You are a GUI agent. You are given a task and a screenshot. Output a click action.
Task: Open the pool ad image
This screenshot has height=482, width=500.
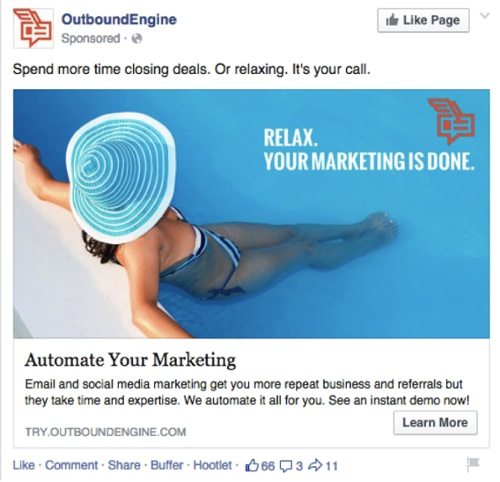[x=252, y=214]
